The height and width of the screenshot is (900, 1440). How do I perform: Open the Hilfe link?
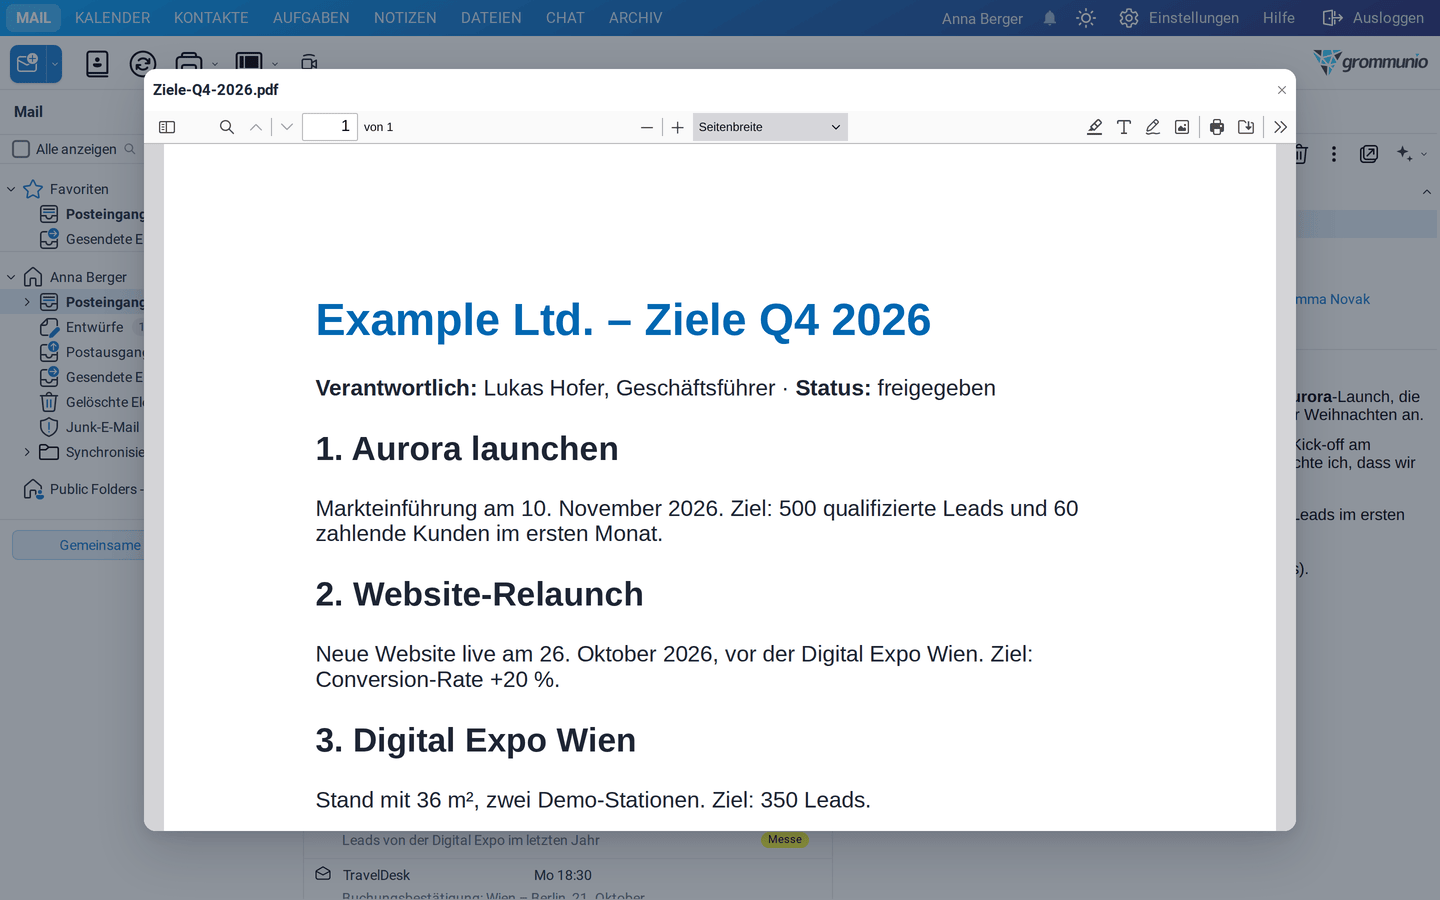[1279, 18]
